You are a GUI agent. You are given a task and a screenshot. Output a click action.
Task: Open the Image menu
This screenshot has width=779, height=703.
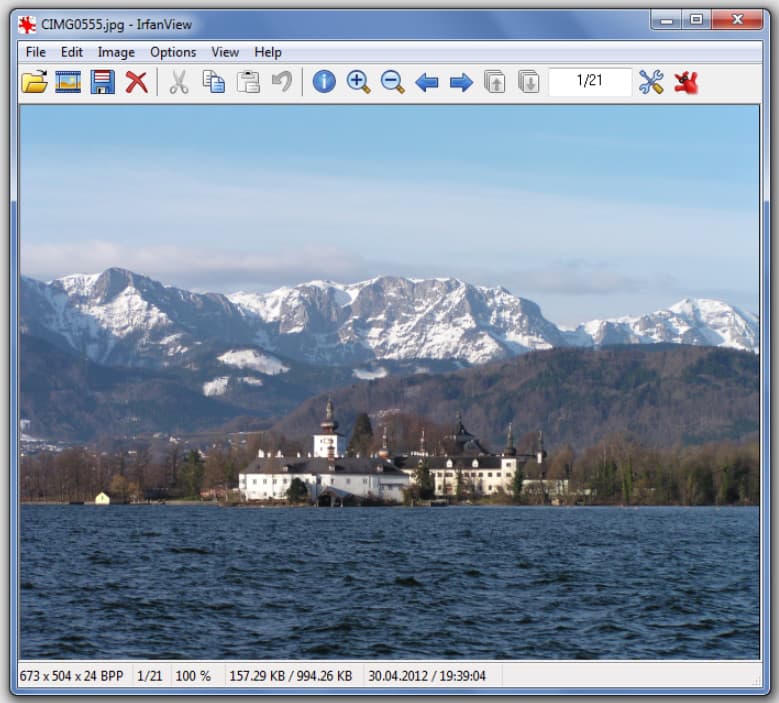click(x=116, y=52)
